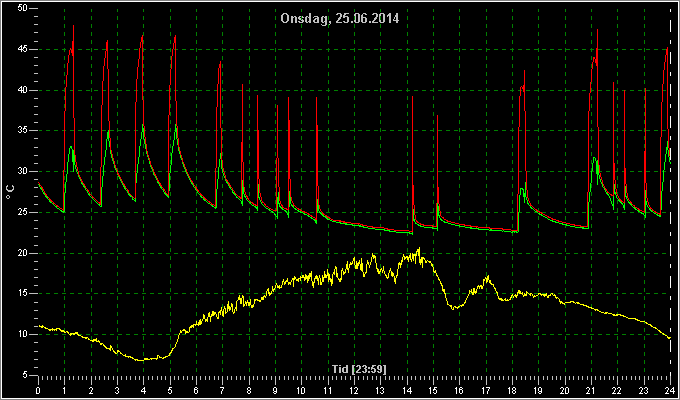Click the °C axis unit label
This screenshot has width=680, height=400.
click(x=10, y=192)
